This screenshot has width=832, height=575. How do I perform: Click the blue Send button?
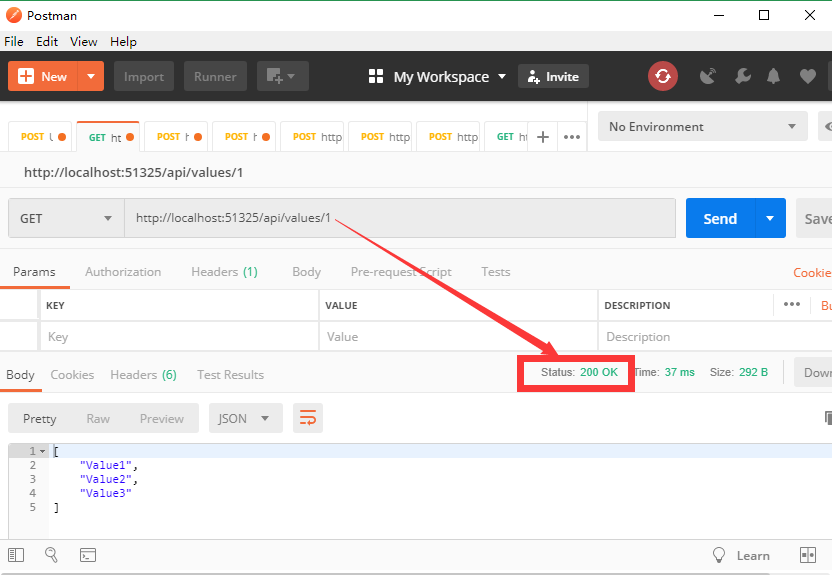[720, 218]
